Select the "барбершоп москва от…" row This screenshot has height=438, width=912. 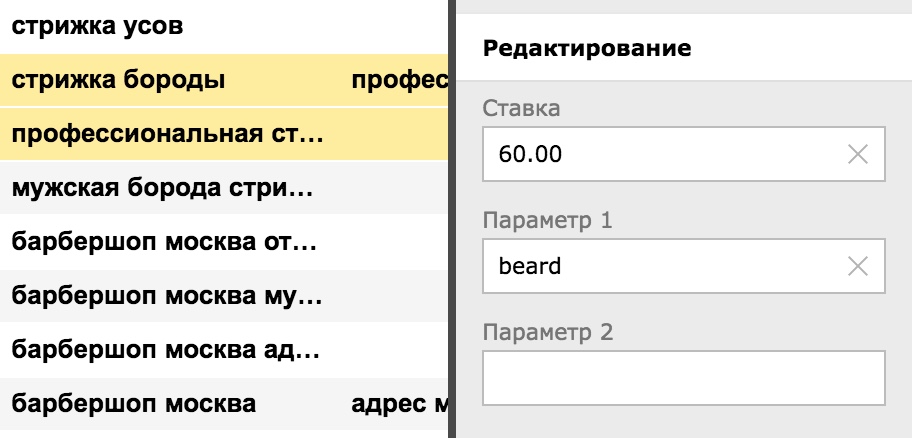point(165,242)
